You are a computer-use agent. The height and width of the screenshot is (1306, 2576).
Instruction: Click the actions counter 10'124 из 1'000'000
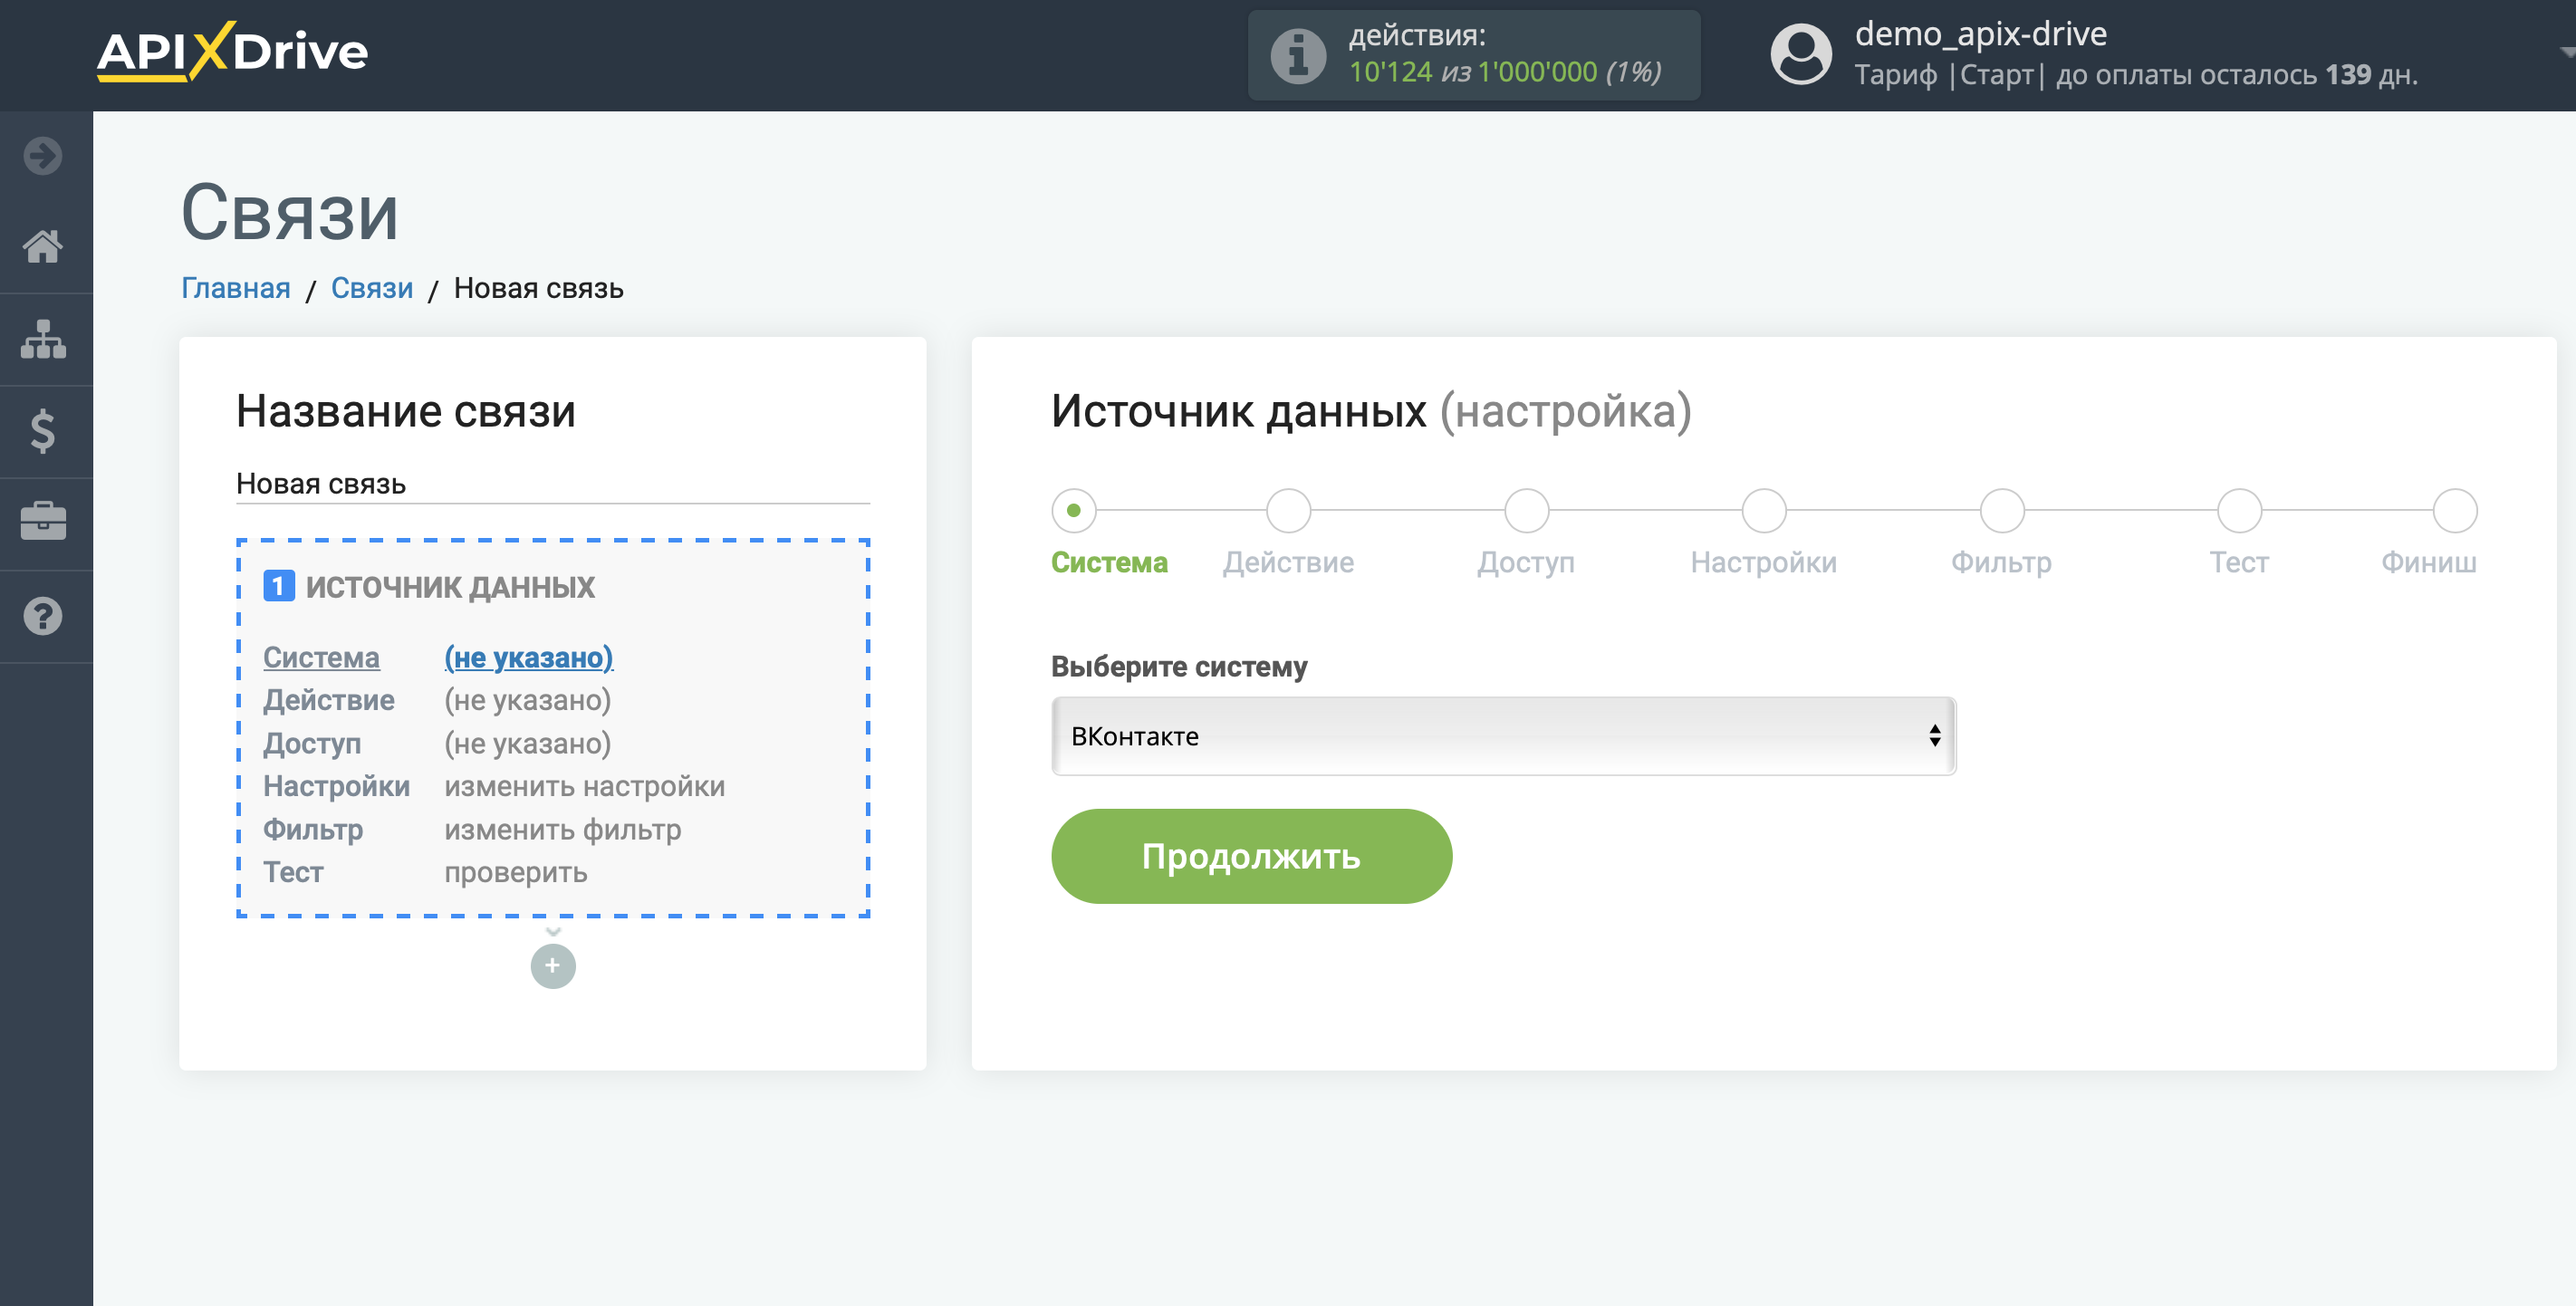click(x=1505, y=72)
